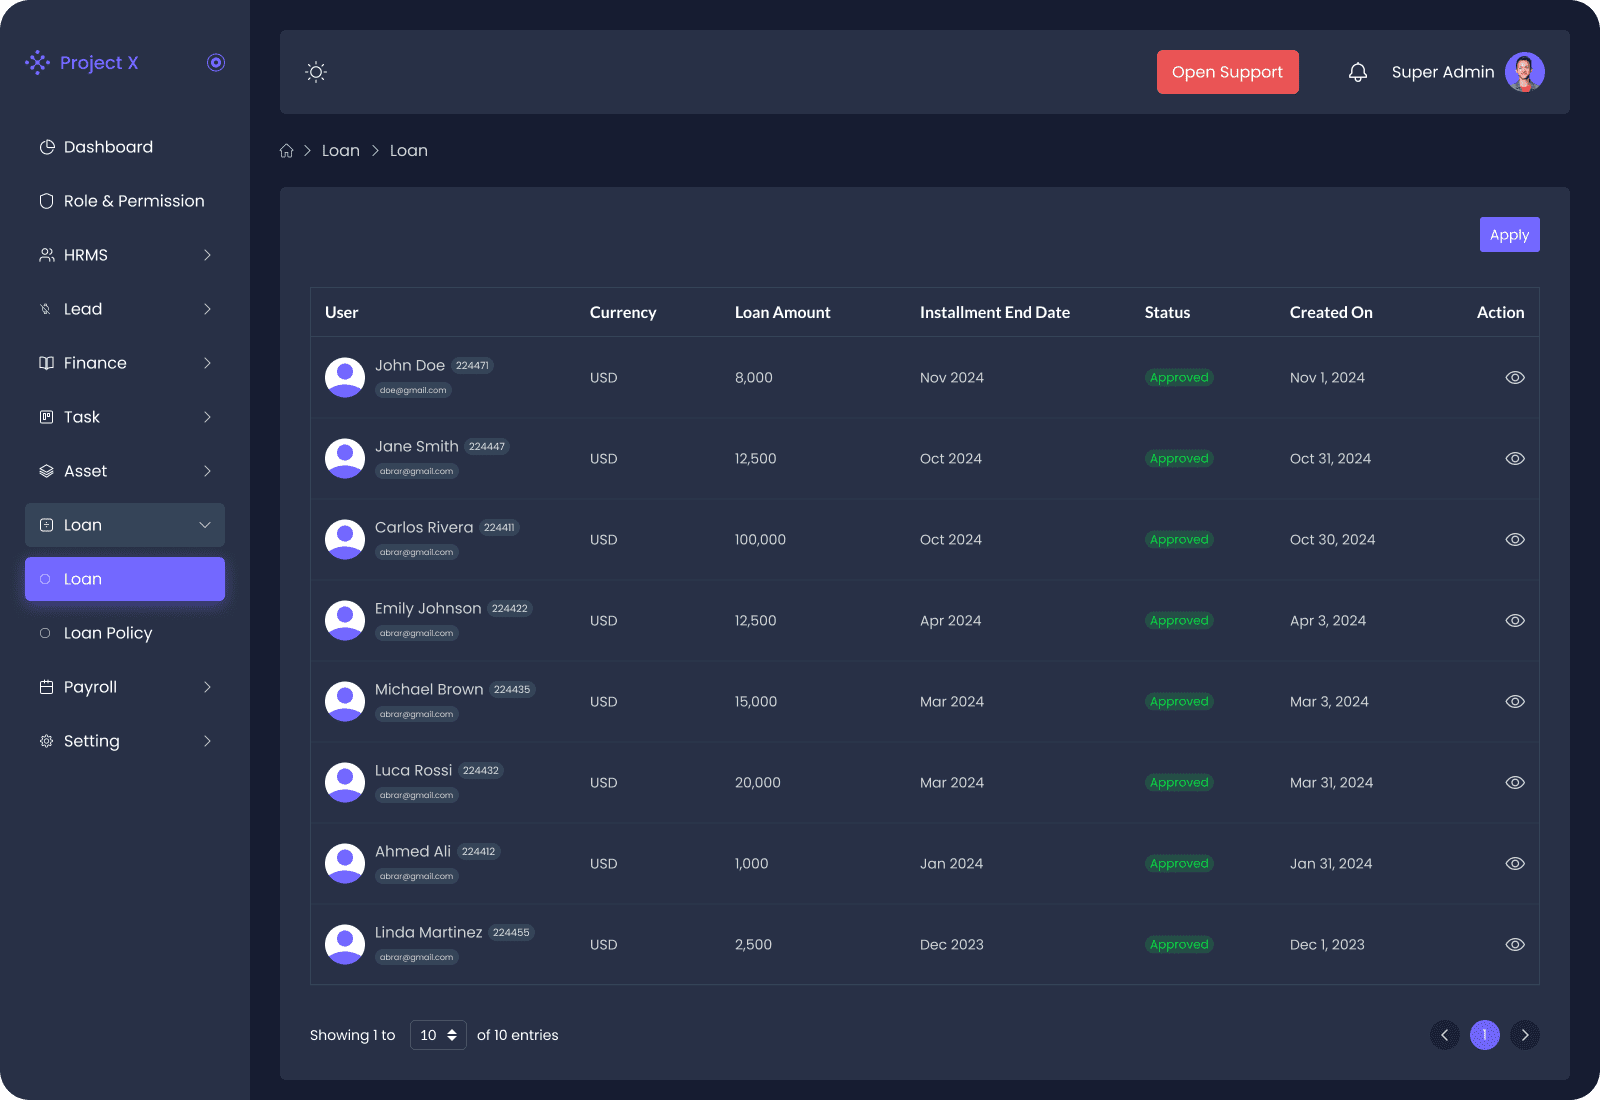Click John Doe's user avatar

click(345, 378)
